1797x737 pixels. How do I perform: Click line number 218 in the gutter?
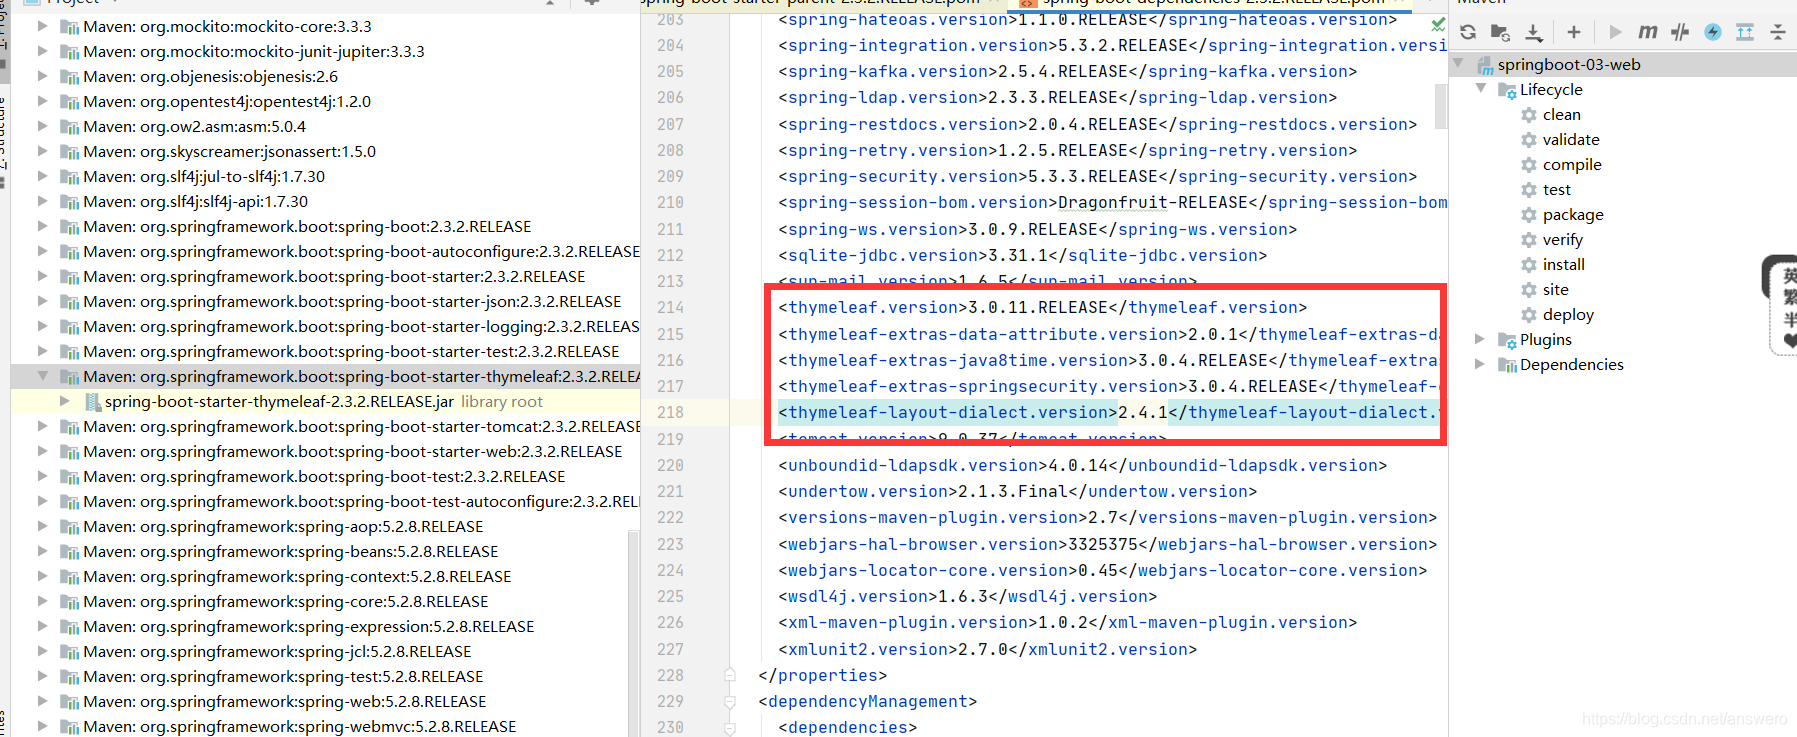click(x=670, y=413)
